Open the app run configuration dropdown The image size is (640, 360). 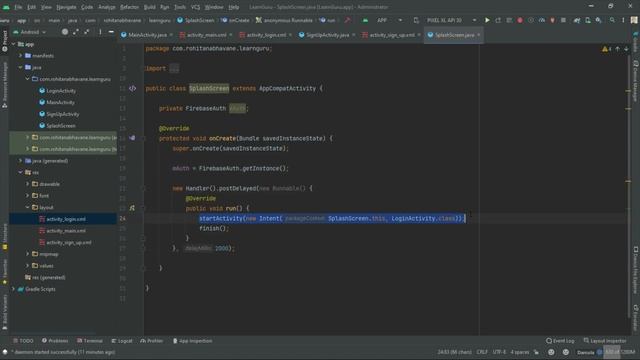coord(382,20)
